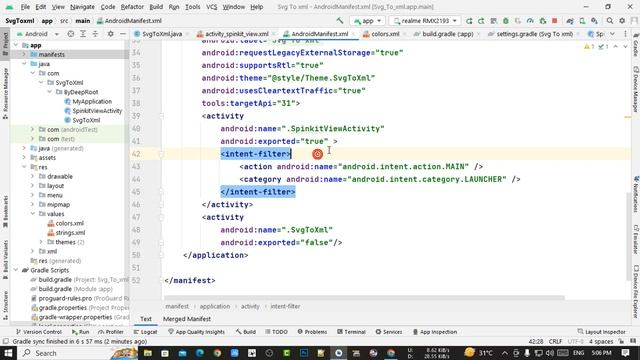Click the Windows Start button
This screenshot has height=360, width=640.
[8, 353]
